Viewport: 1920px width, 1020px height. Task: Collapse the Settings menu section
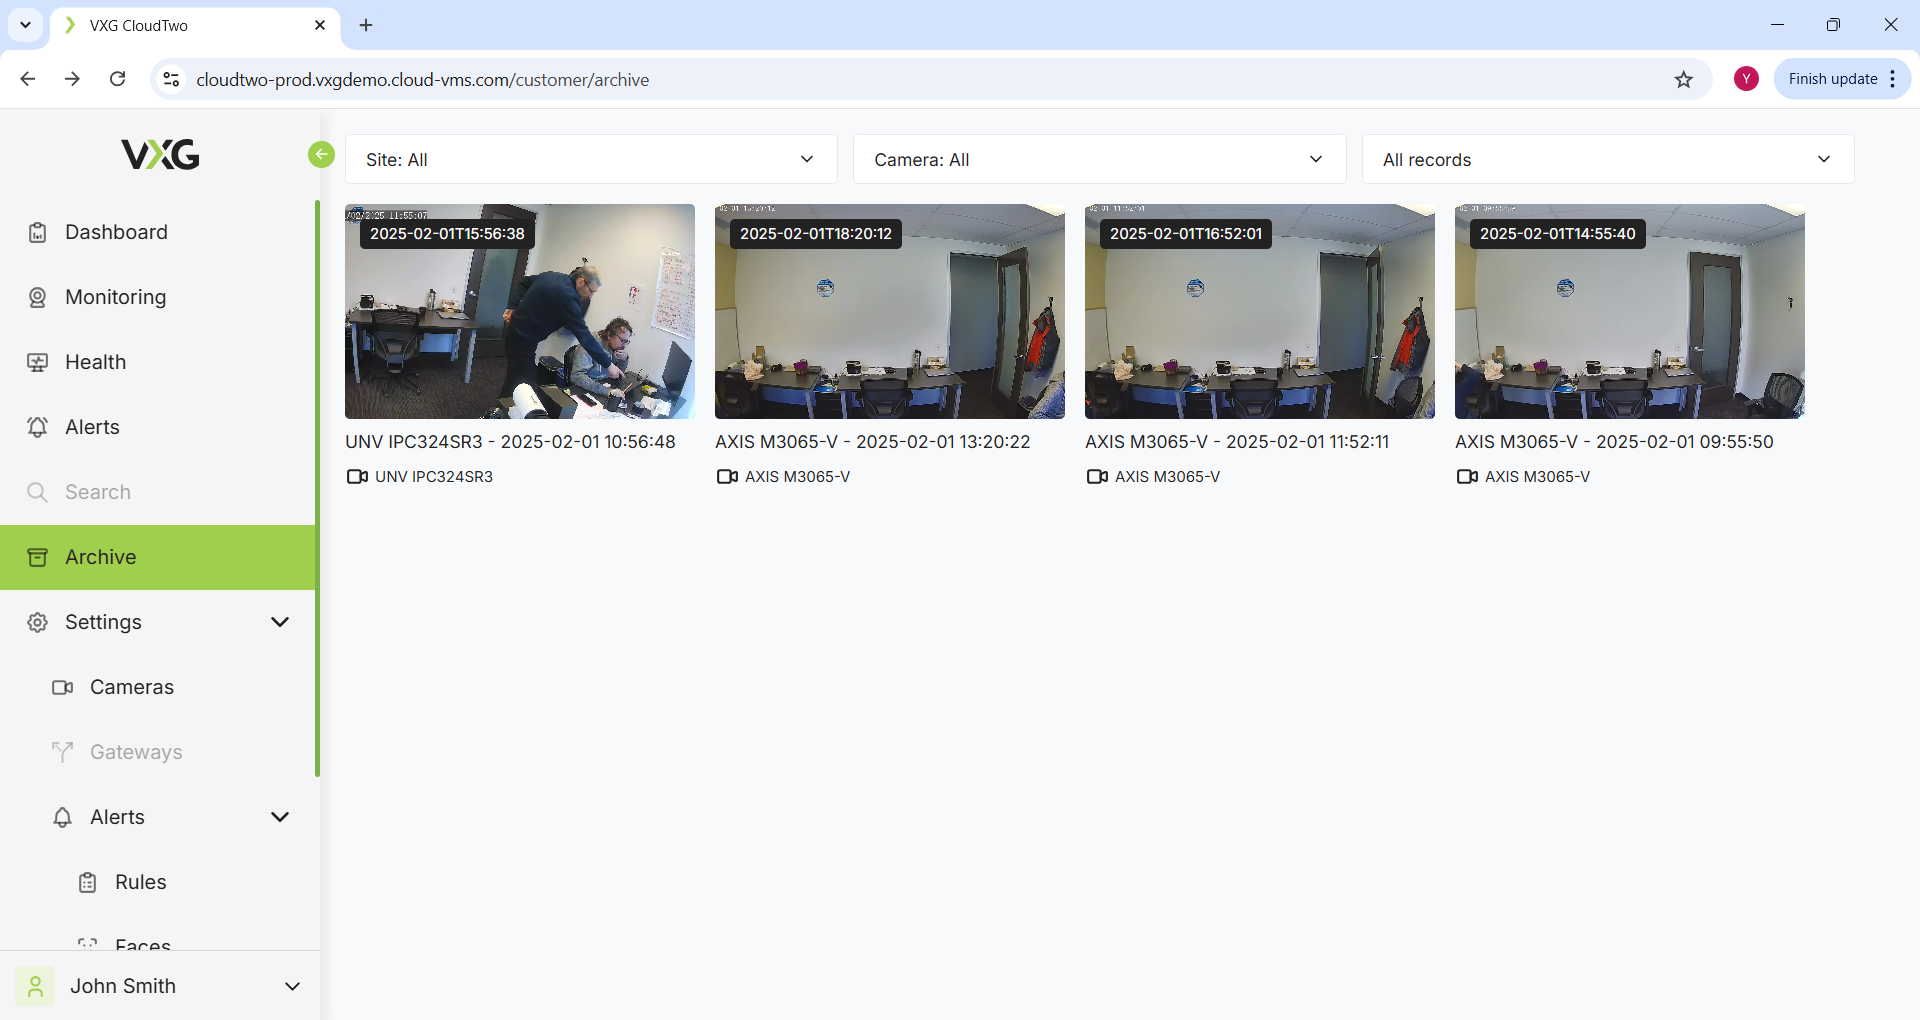tap(280, 622)
